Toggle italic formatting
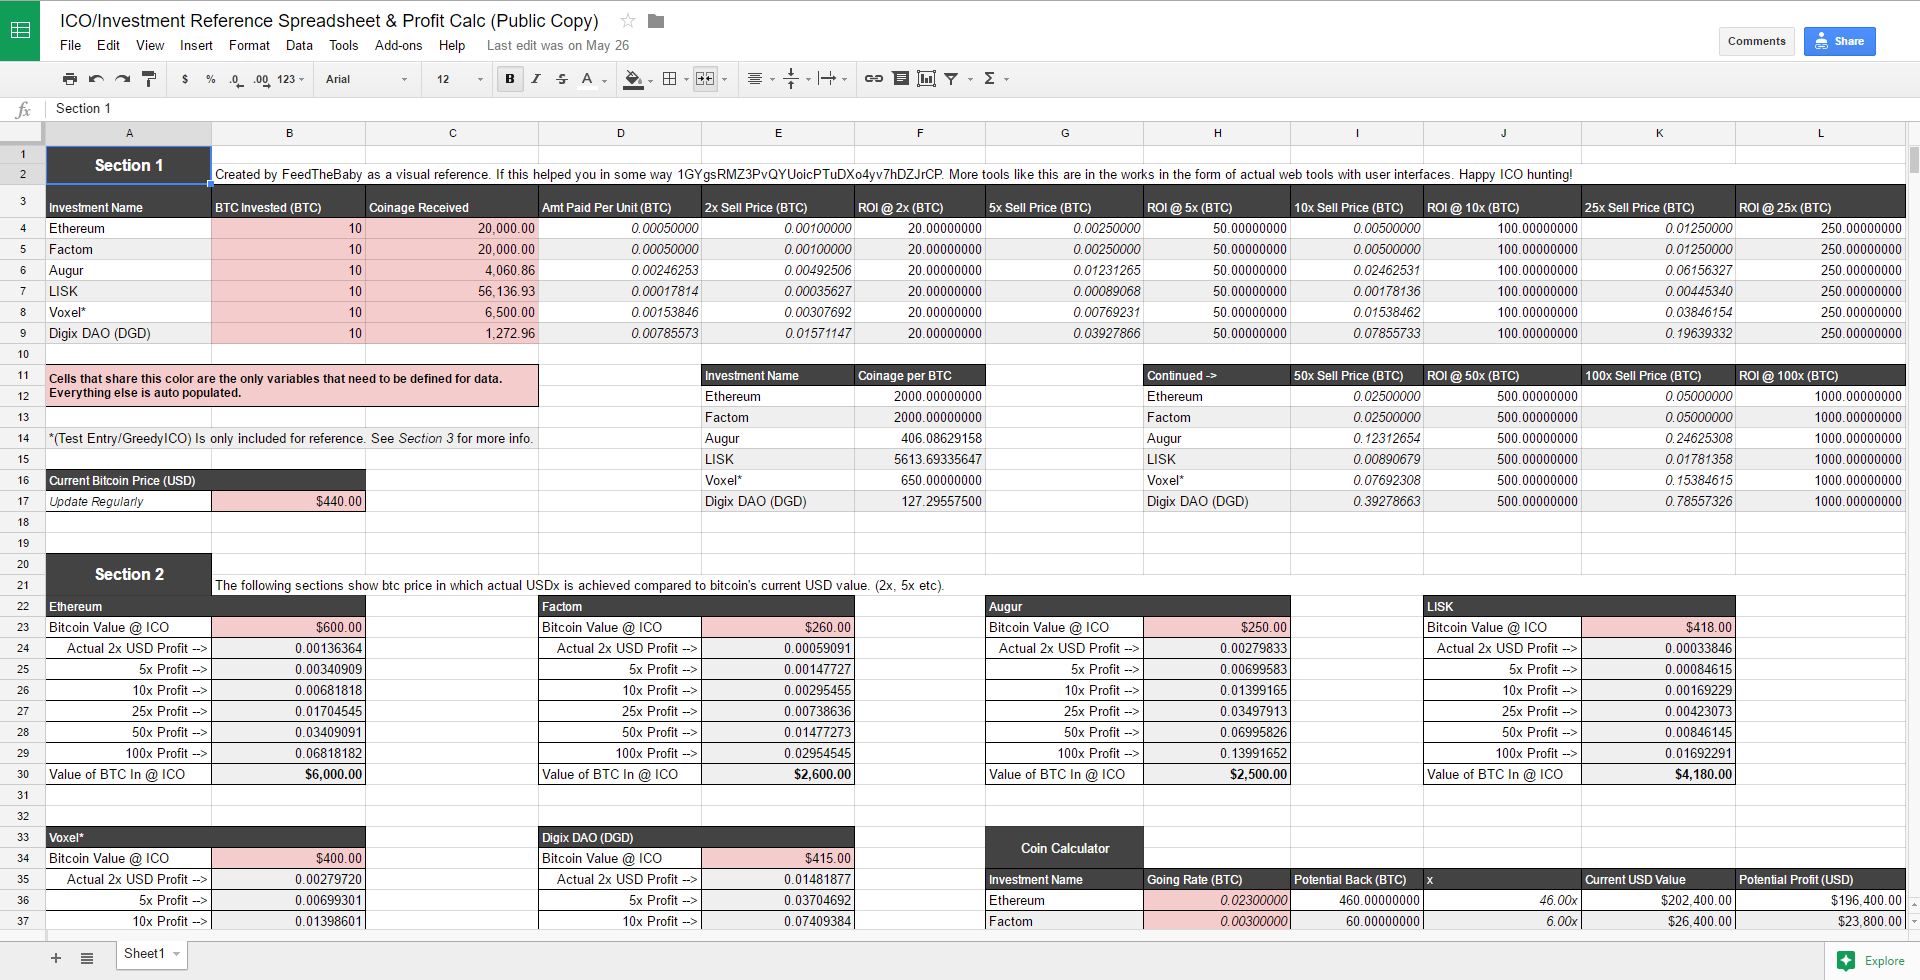 coord(536,79)
